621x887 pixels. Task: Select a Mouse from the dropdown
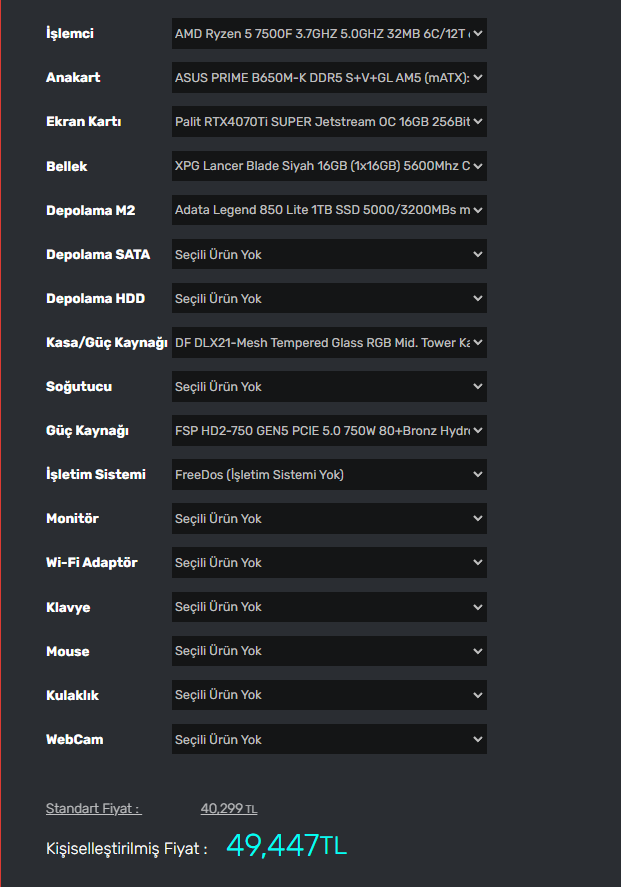(329, 651)
